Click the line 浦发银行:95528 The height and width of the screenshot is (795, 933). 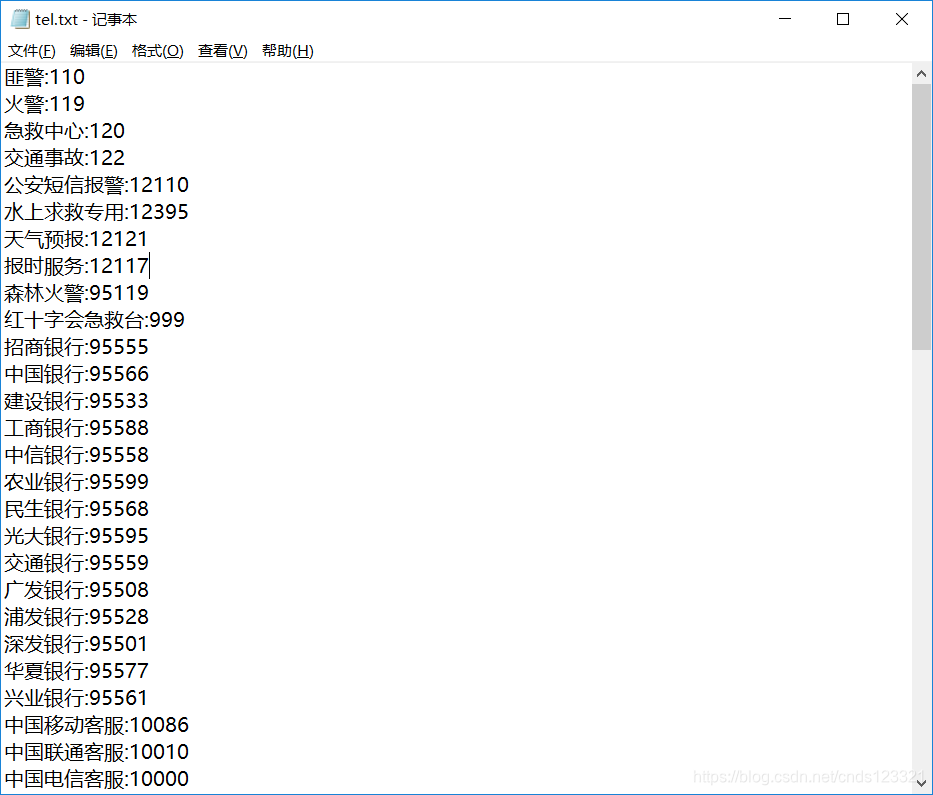pos(76,617)
